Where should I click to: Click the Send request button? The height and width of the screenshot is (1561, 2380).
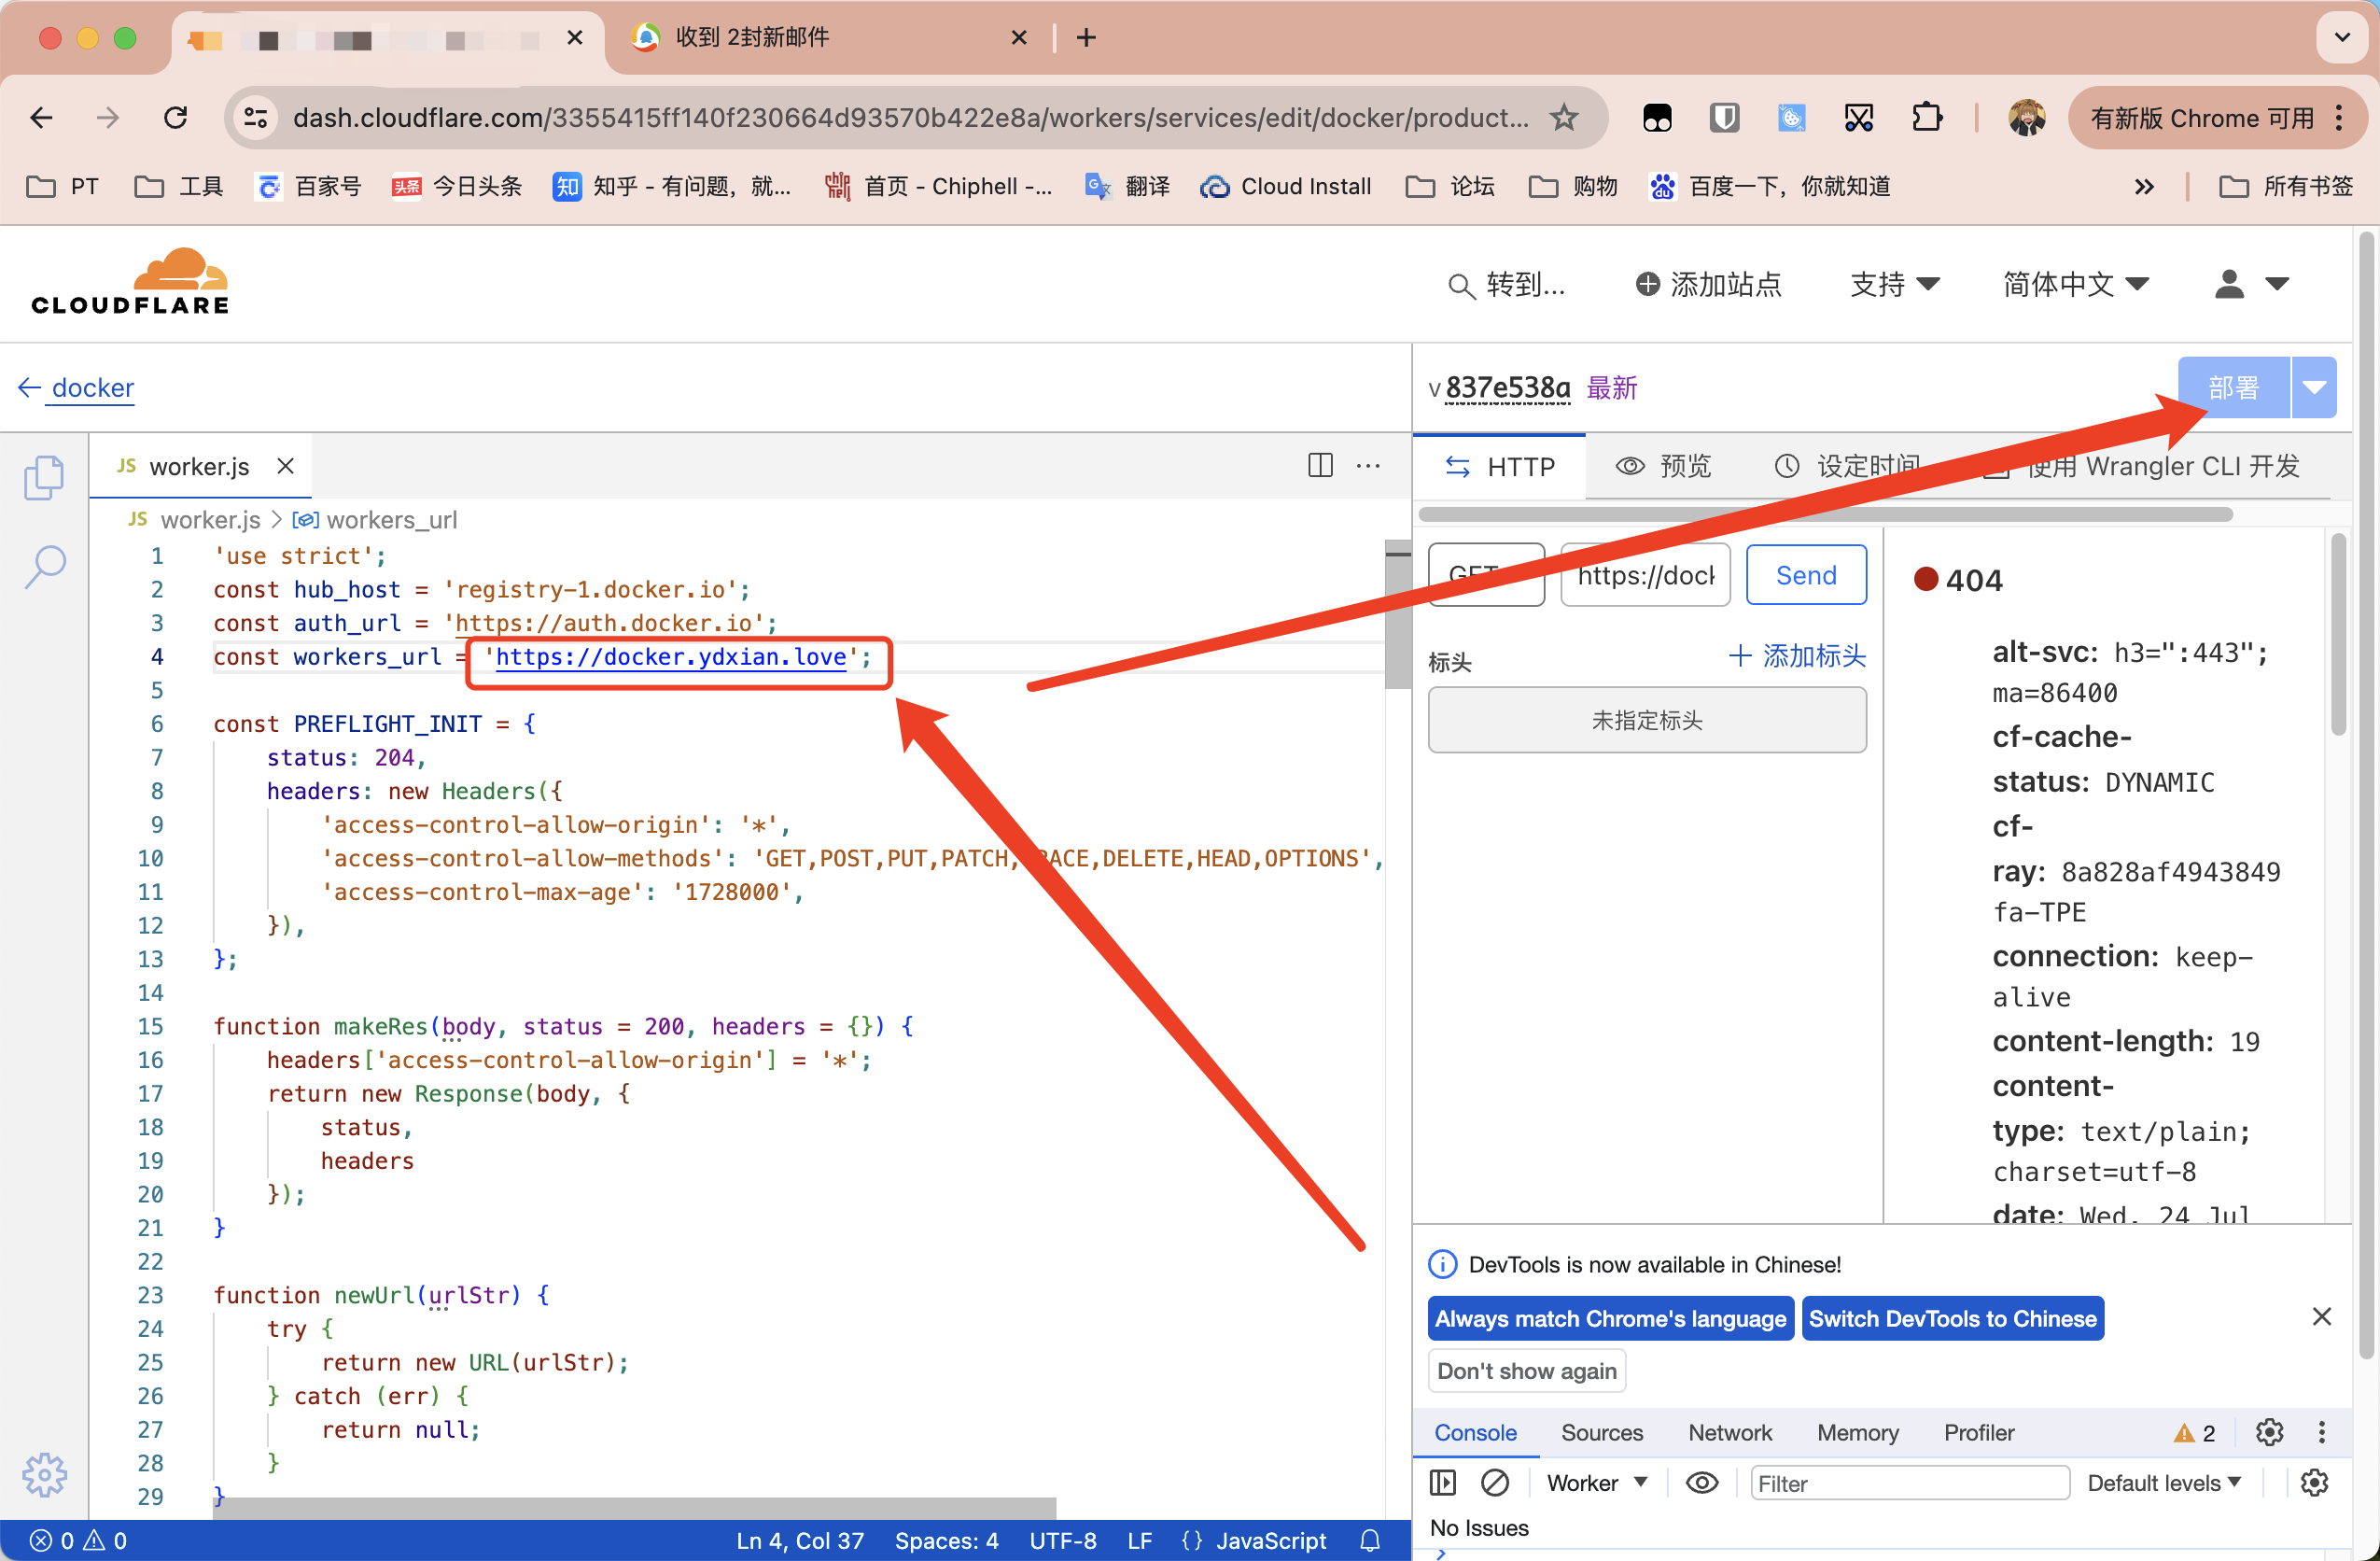[1806, 575]
